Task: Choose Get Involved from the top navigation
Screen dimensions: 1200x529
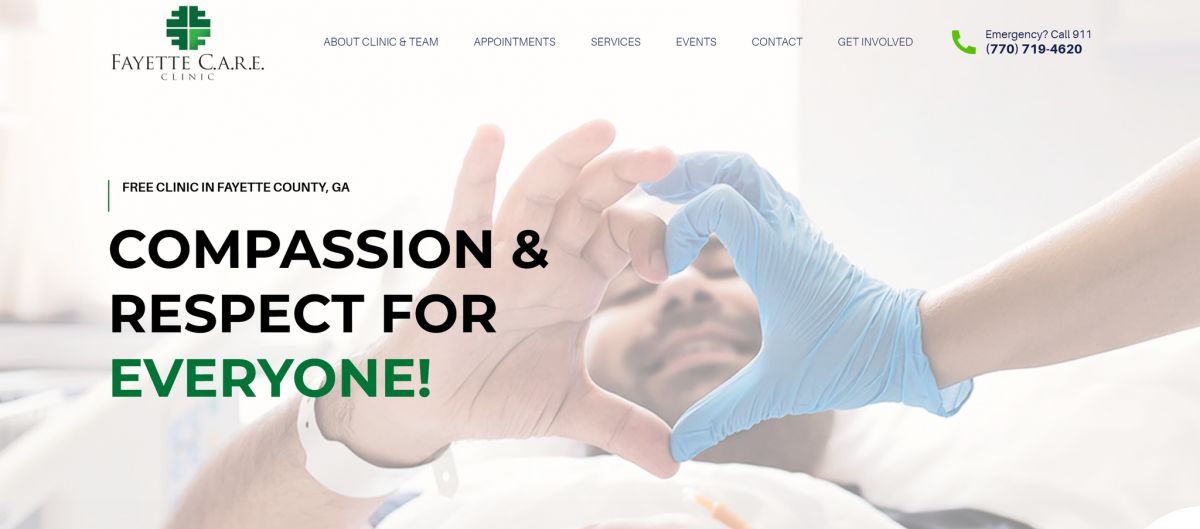Action: pos(875,42)
